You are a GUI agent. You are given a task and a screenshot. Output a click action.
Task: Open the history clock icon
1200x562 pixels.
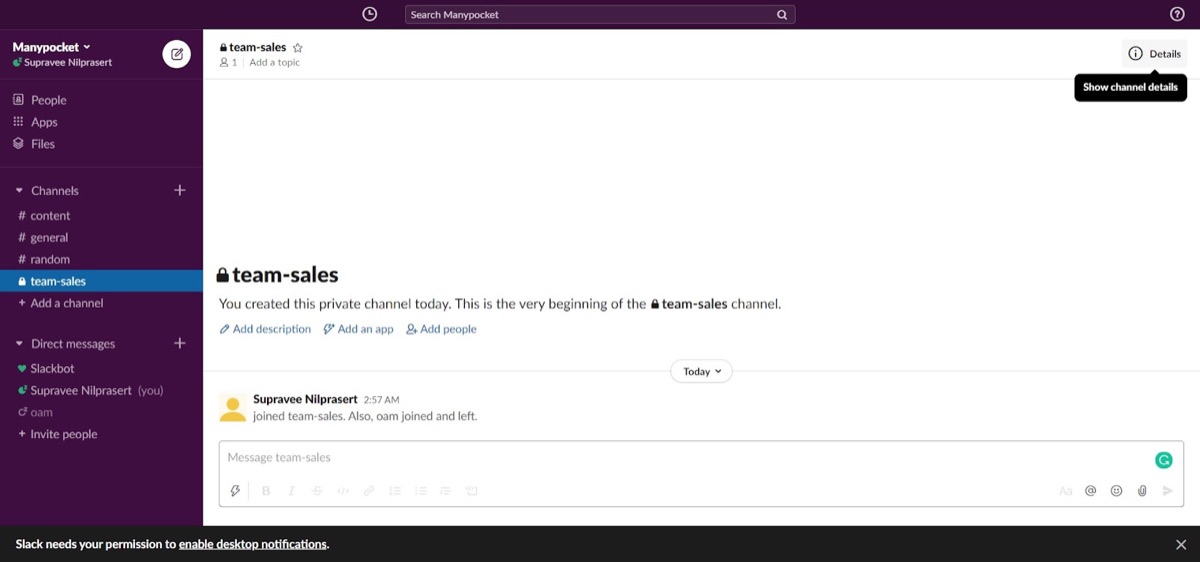click(x=370, y=14)
